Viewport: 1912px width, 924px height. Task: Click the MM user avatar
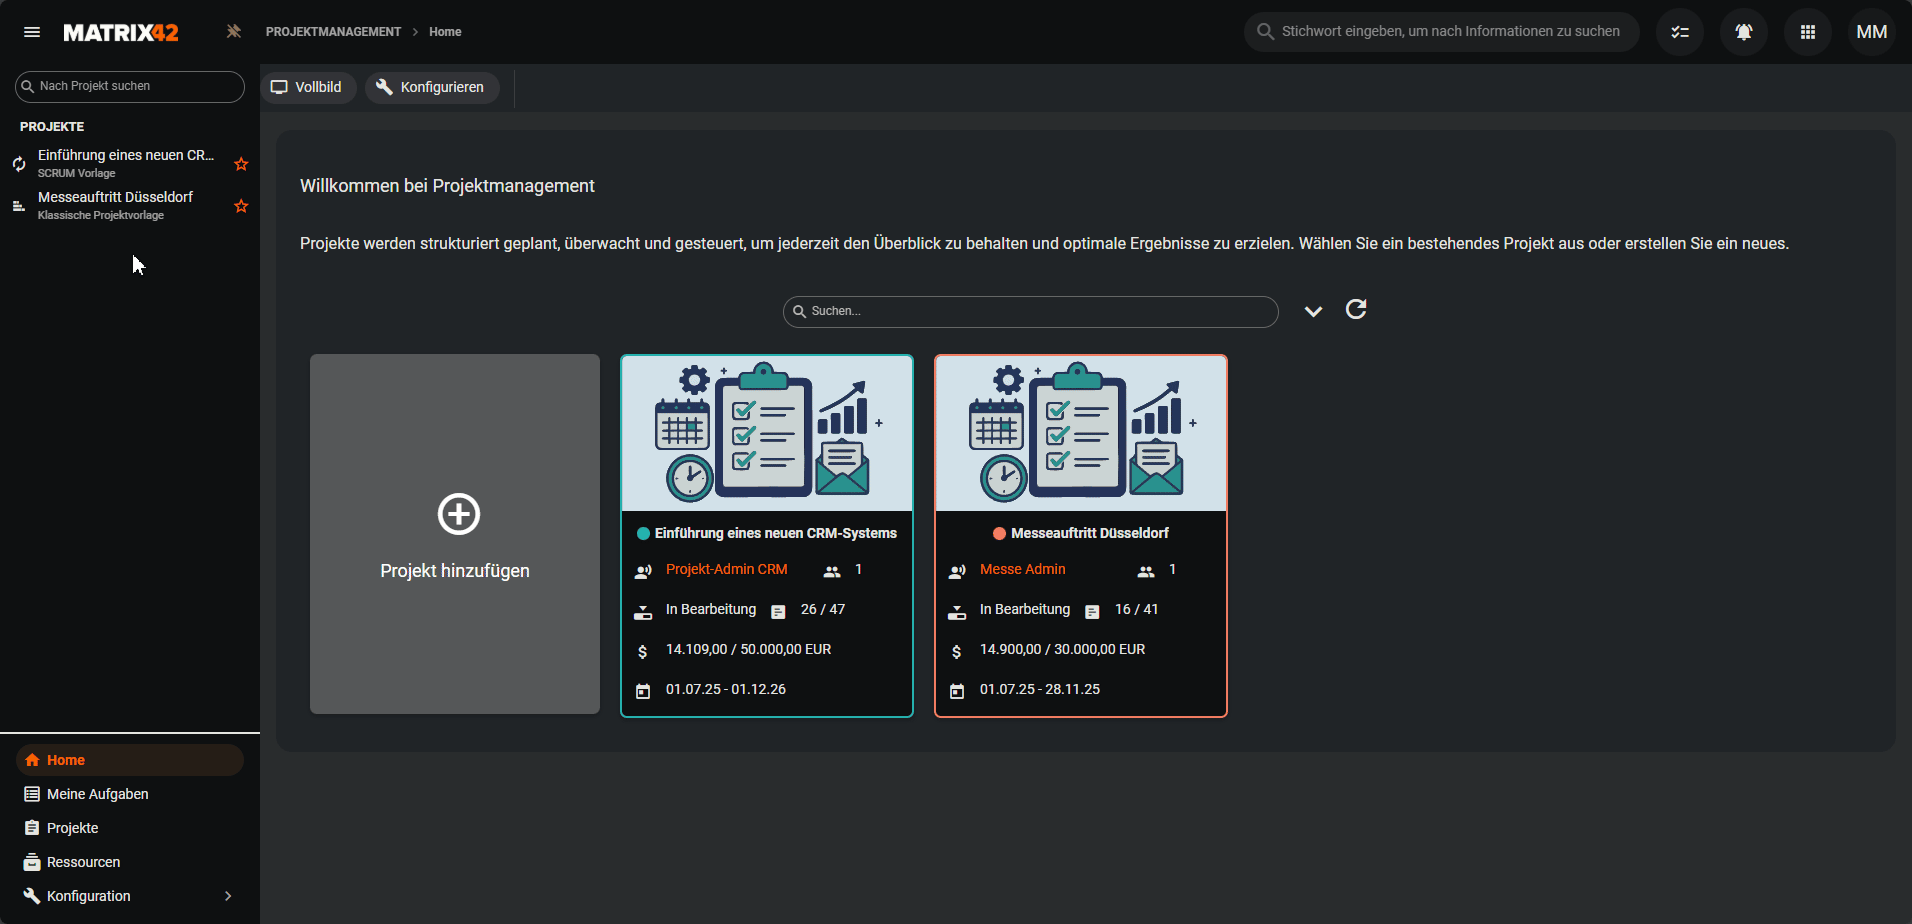pos(1871,32)
